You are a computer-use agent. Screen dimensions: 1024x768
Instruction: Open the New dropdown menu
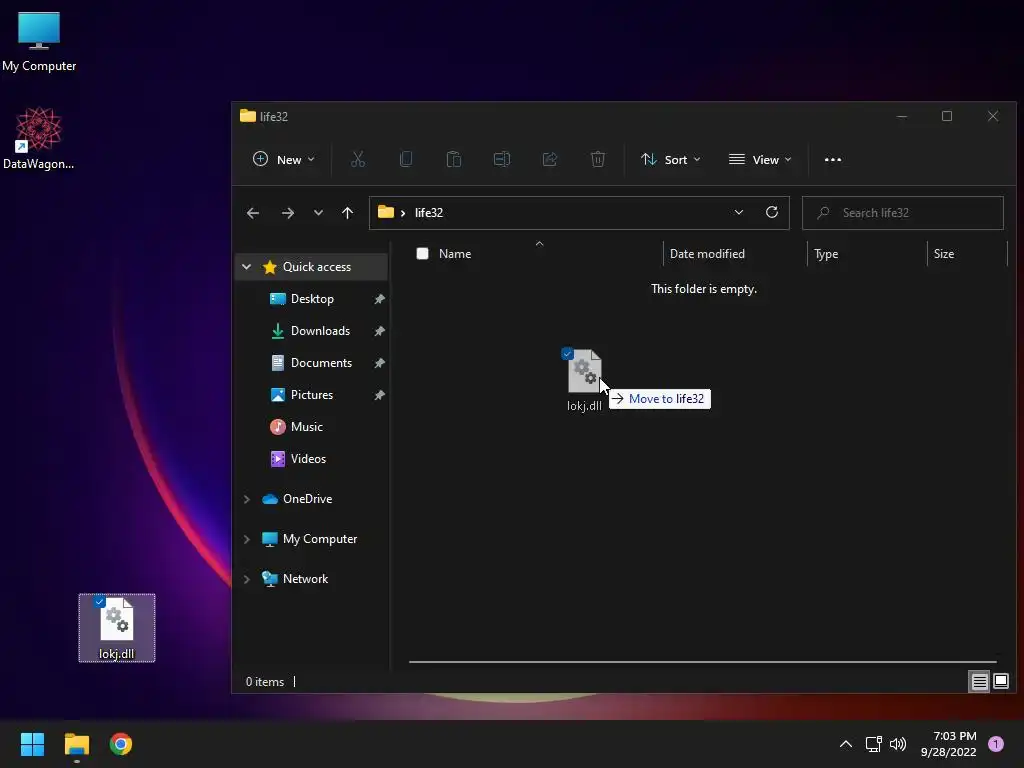click(x=284, y=159)
